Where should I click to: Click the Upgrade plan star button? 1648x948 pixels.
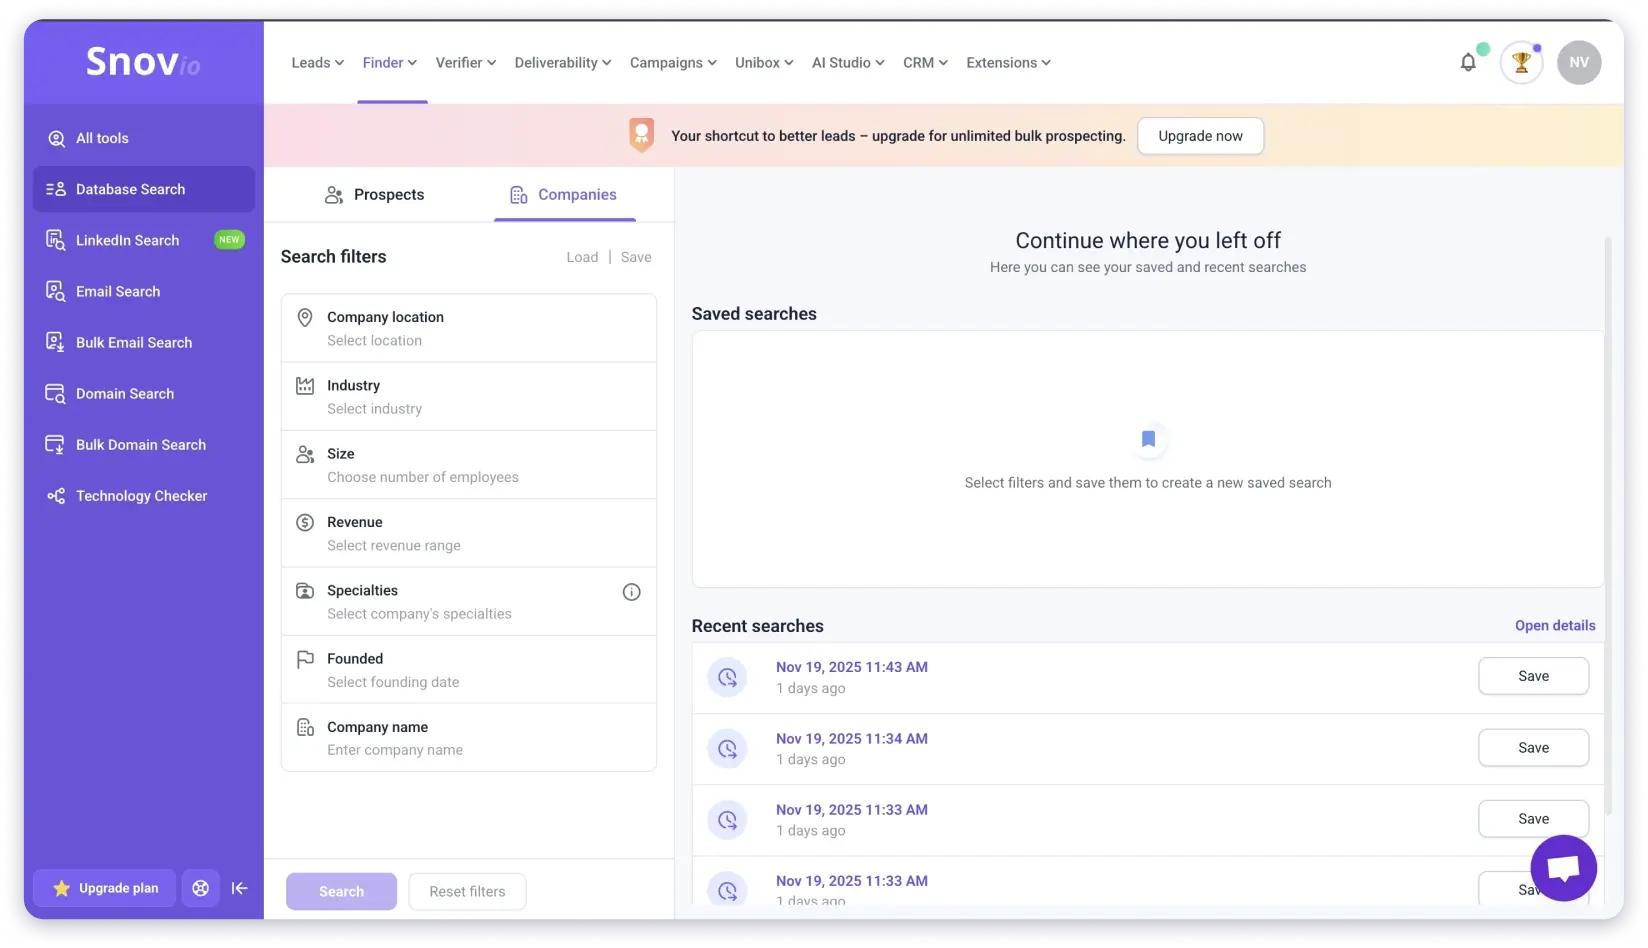click(104, 887)
